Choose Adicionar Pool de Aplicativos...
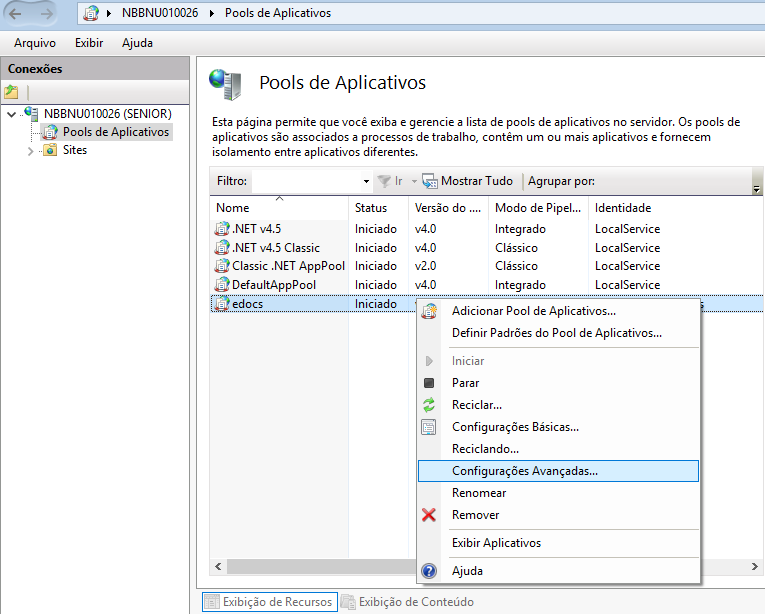This screenshot has width=765, height=615. [x=559, y=311]
